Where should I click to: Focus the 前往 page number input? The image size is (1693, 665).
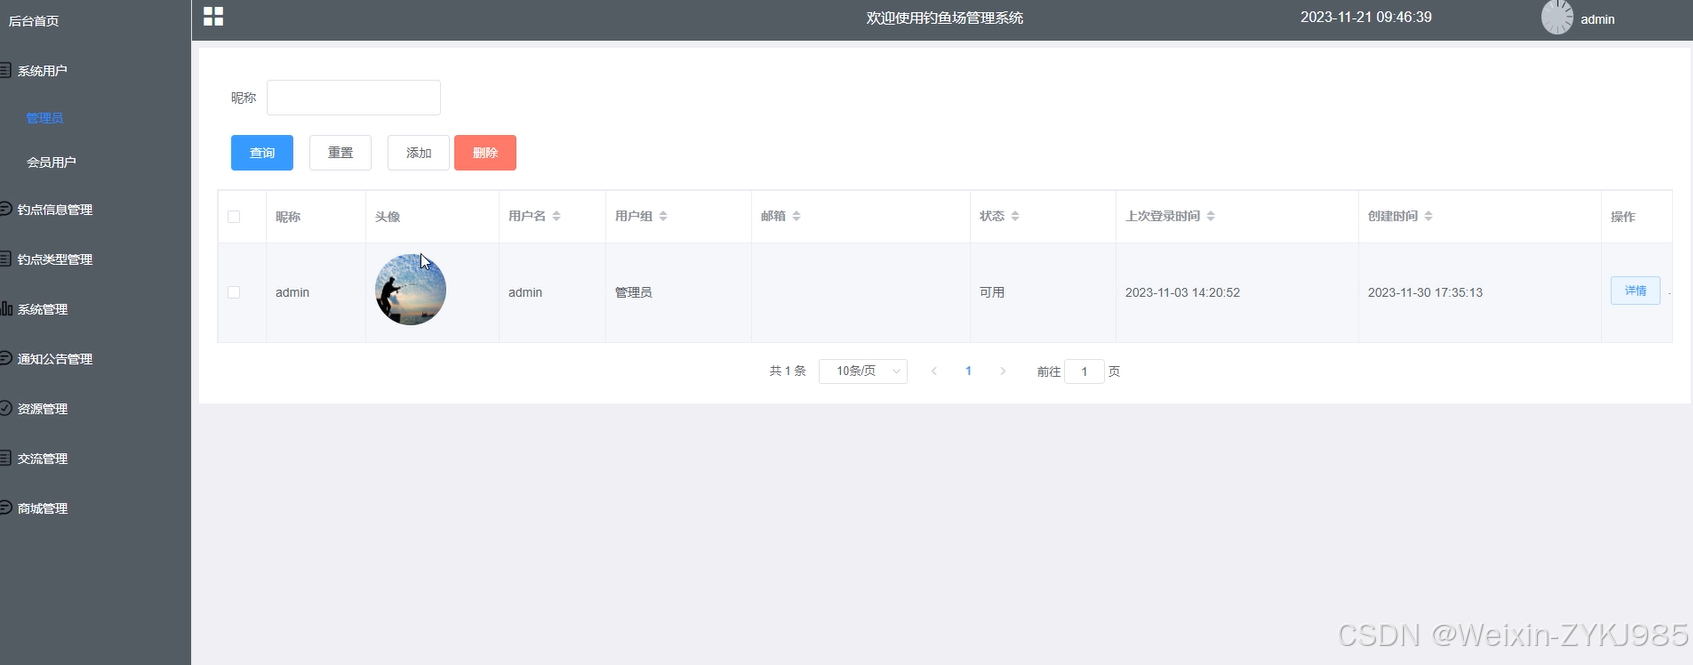[x=1084, y=371]
